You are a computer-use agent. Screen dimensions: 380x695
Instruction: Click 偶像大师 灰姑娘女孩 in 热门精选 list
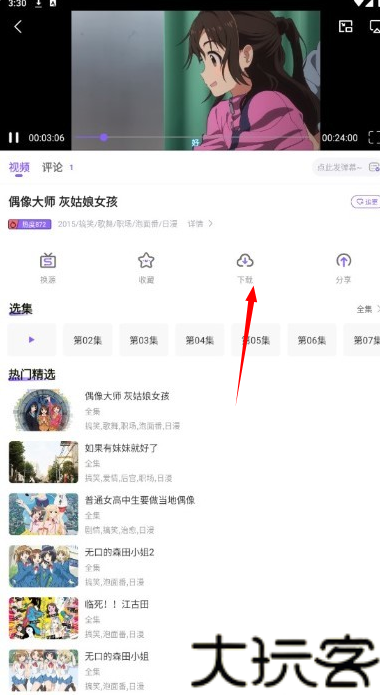[x=127, y=396]
